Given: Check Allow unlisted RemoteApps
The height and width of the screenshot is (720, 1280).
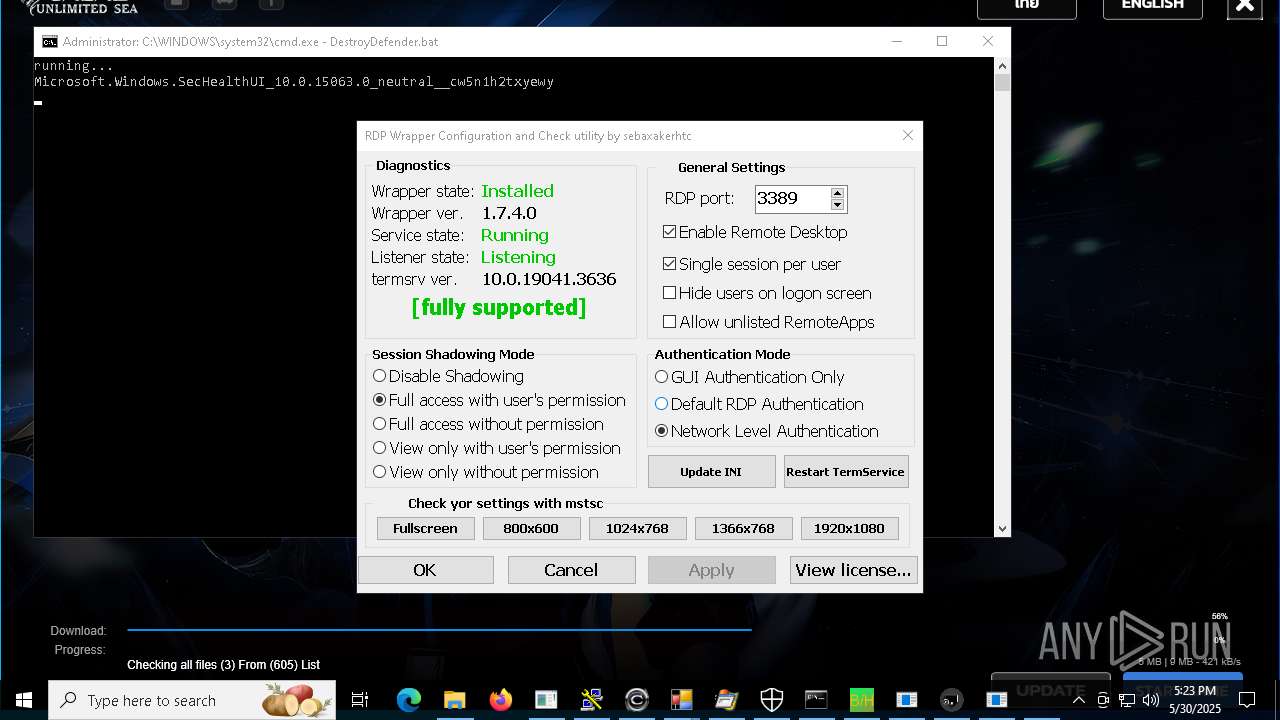Looking at the screenshot, I should click(x=670, y=322).
